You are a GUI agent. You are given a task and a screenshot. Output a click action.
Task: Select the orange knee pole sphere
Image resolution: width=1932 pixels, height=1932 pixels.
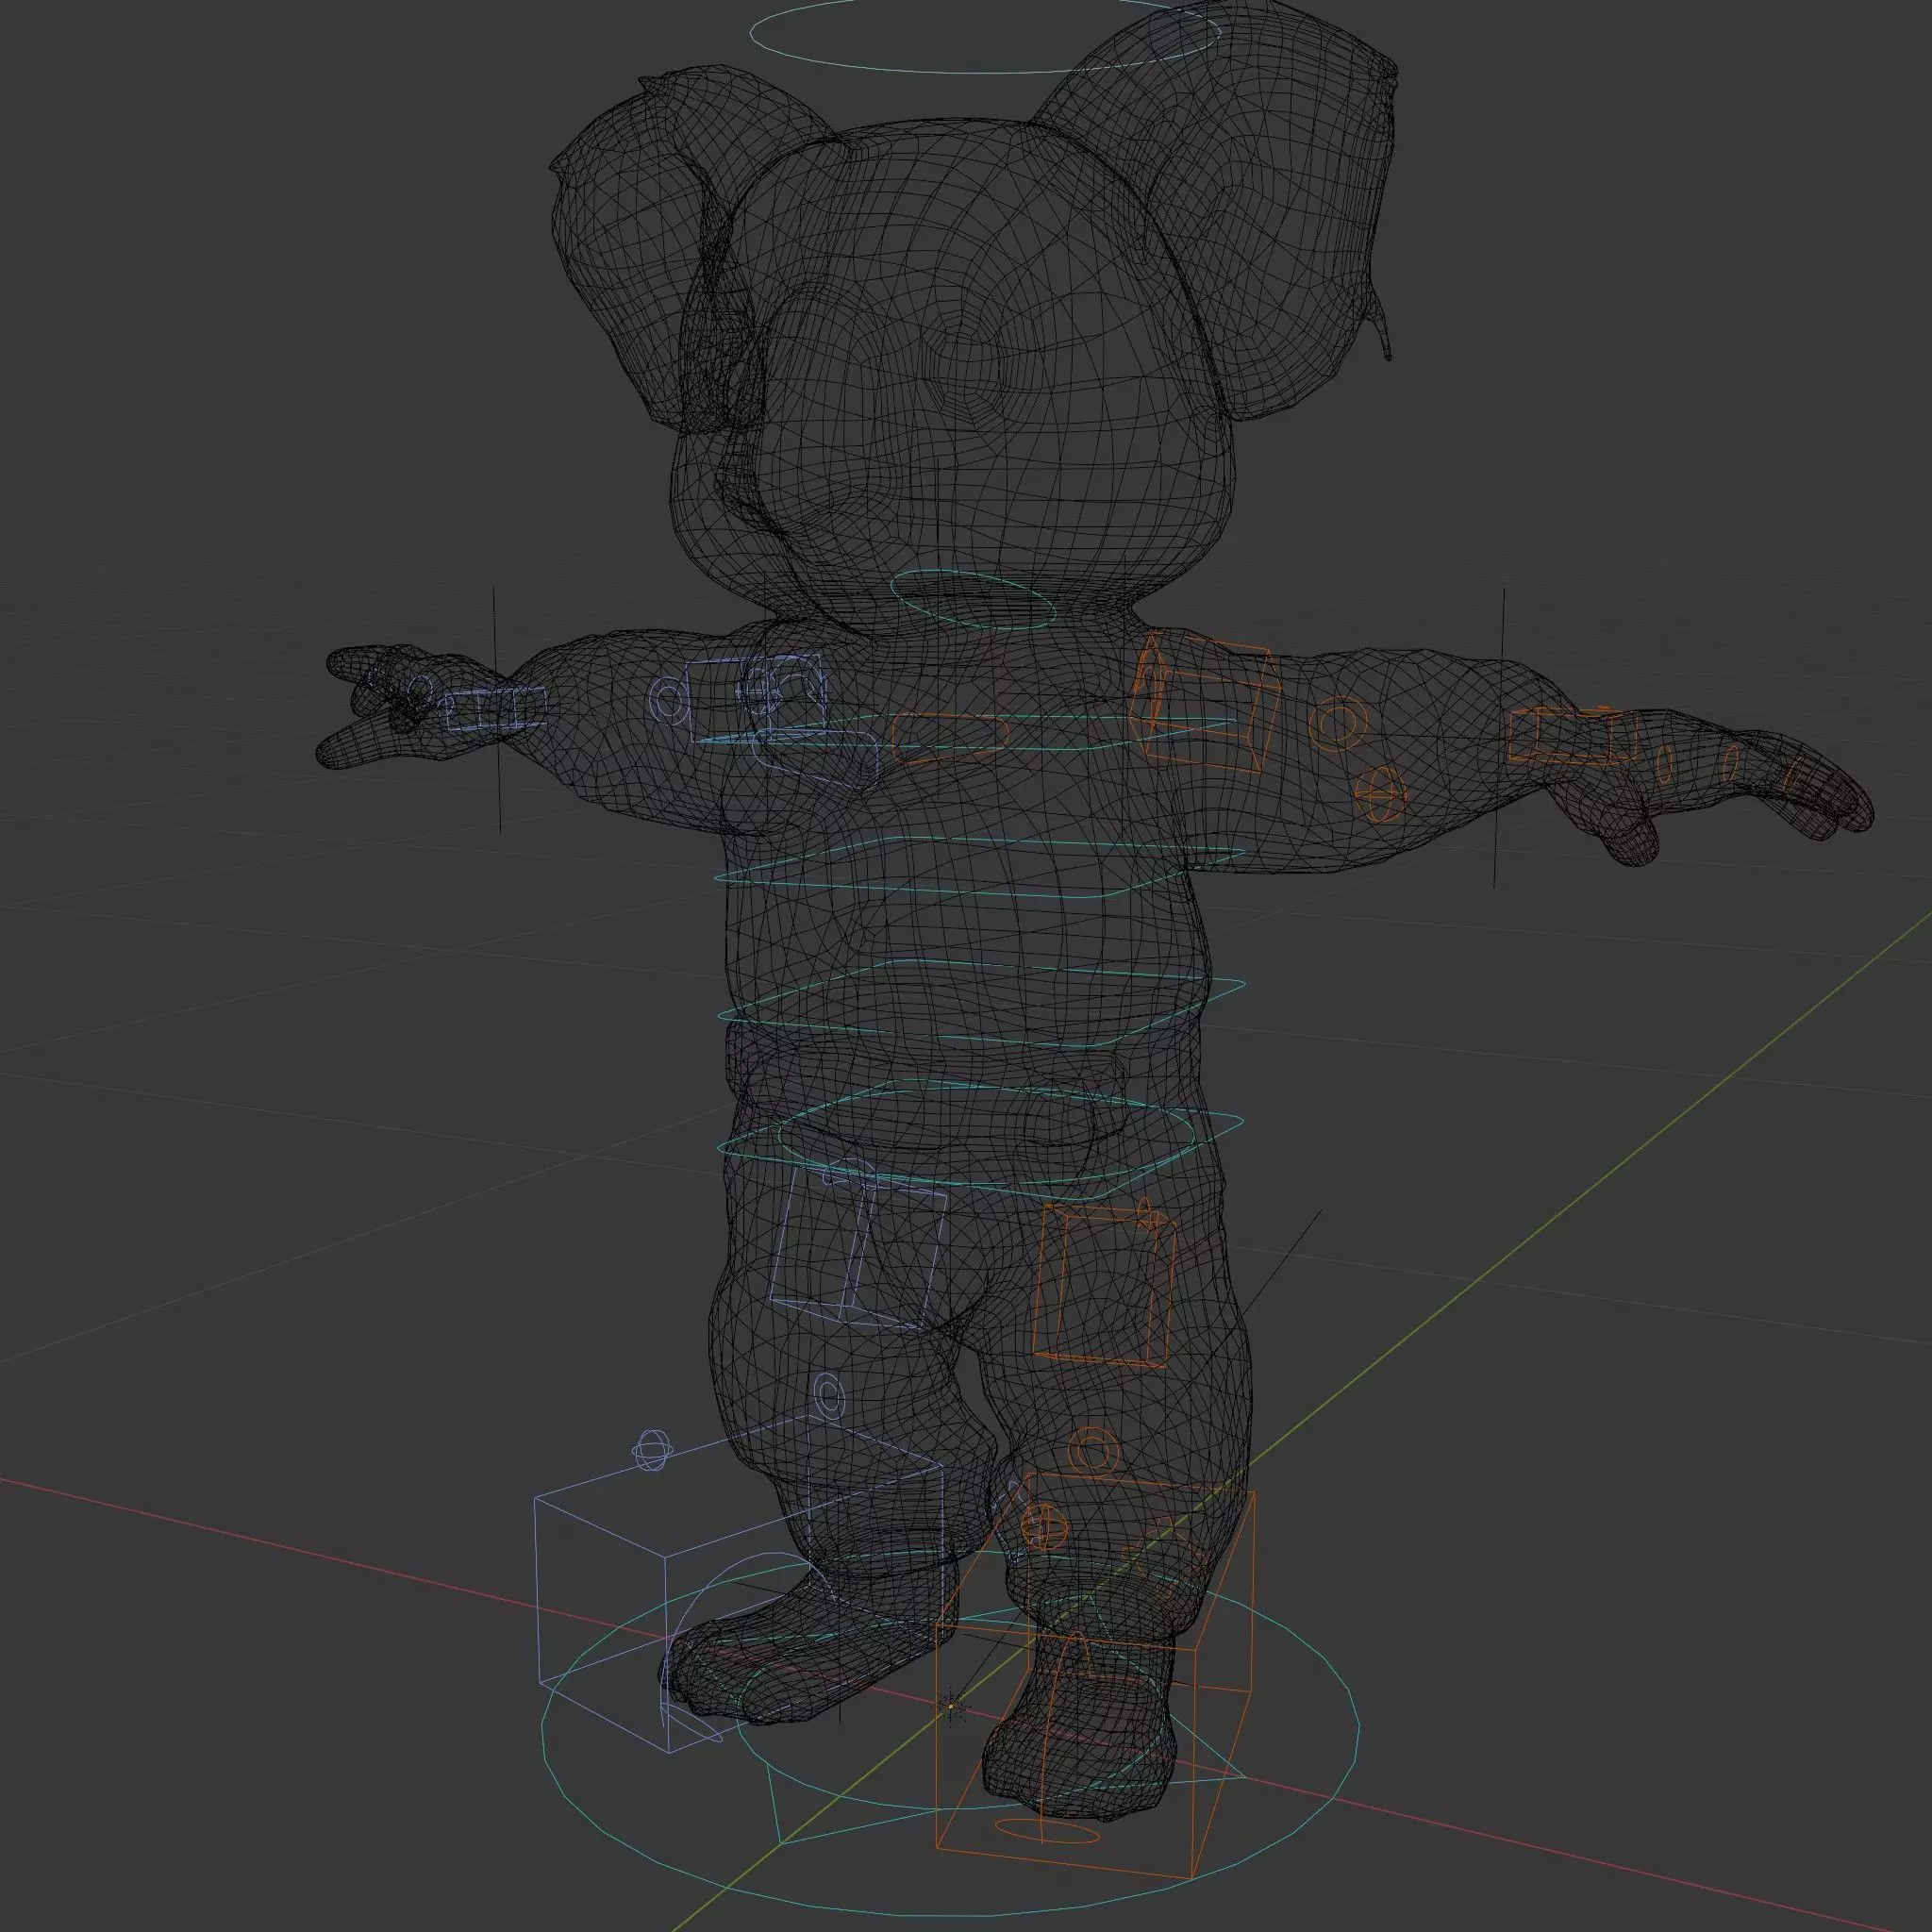coord(1045,1526)
